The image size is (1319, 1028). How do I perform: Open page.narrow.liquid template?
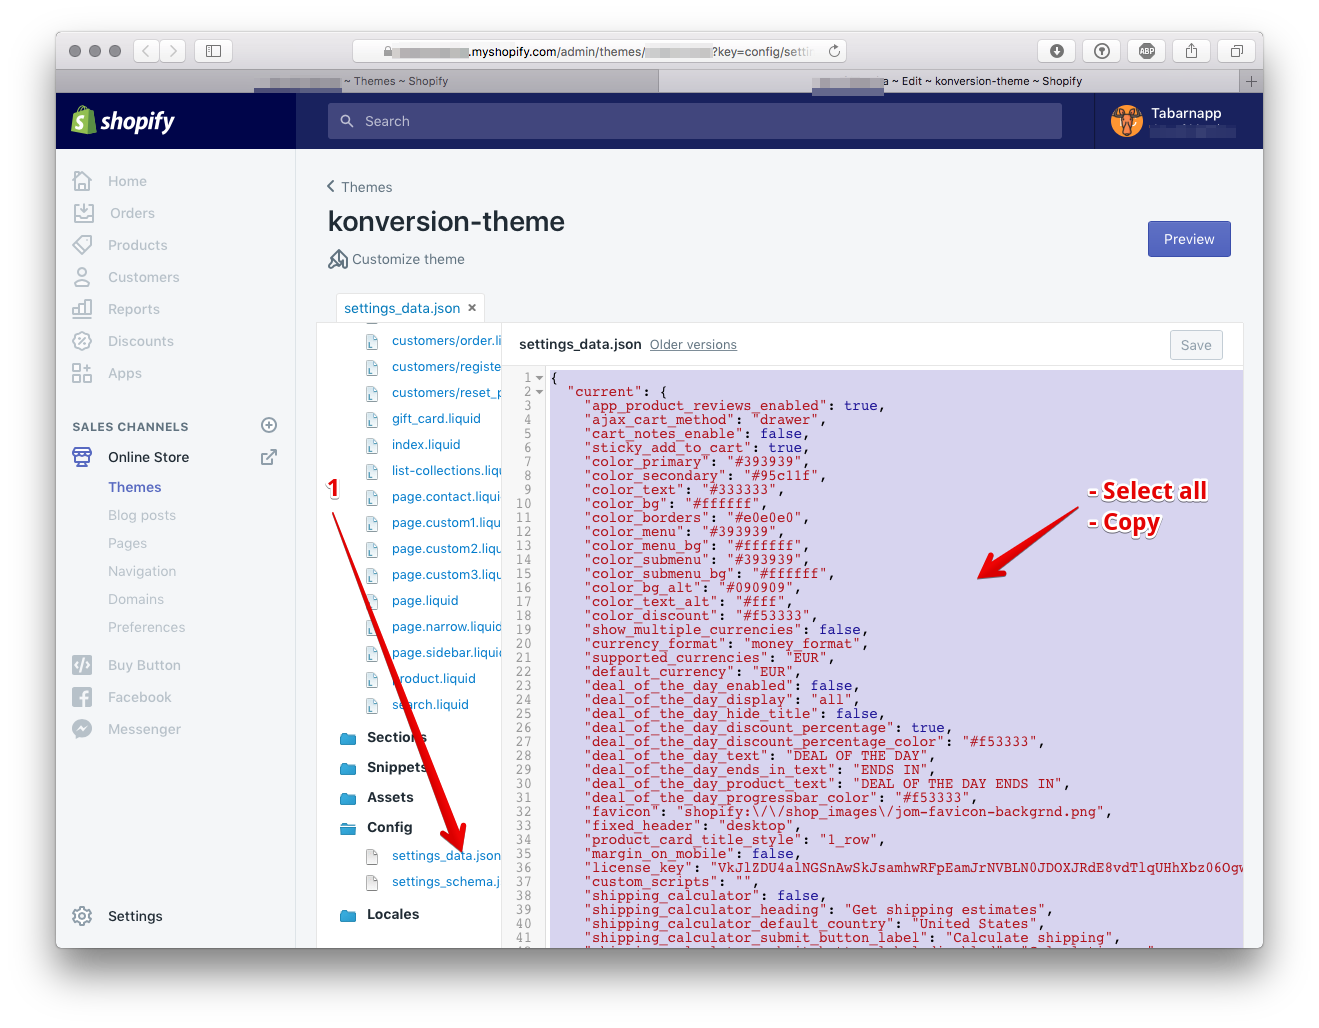446,627
